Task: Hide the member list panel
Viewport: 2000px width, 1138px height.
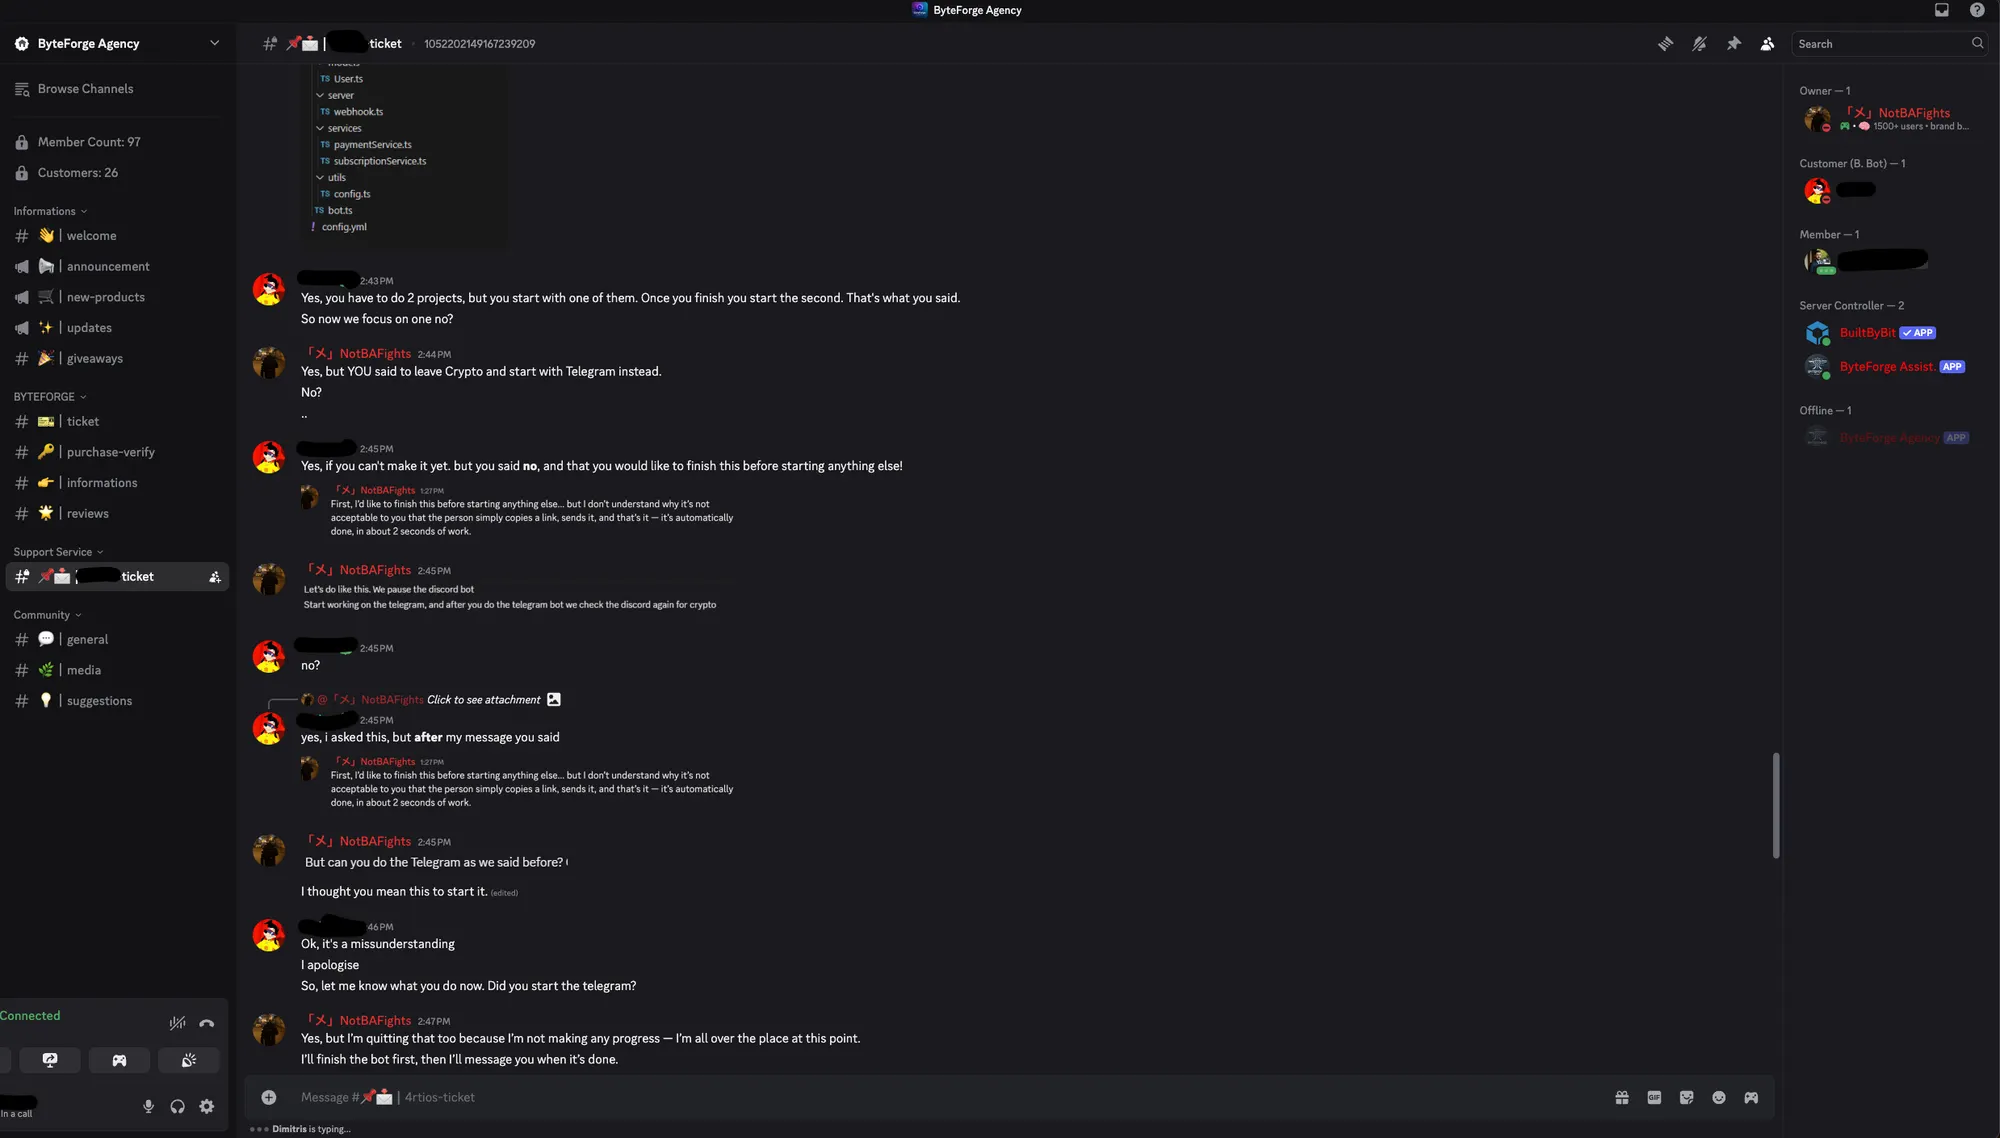Action: pyautogui.click(x=1767, y=44)
